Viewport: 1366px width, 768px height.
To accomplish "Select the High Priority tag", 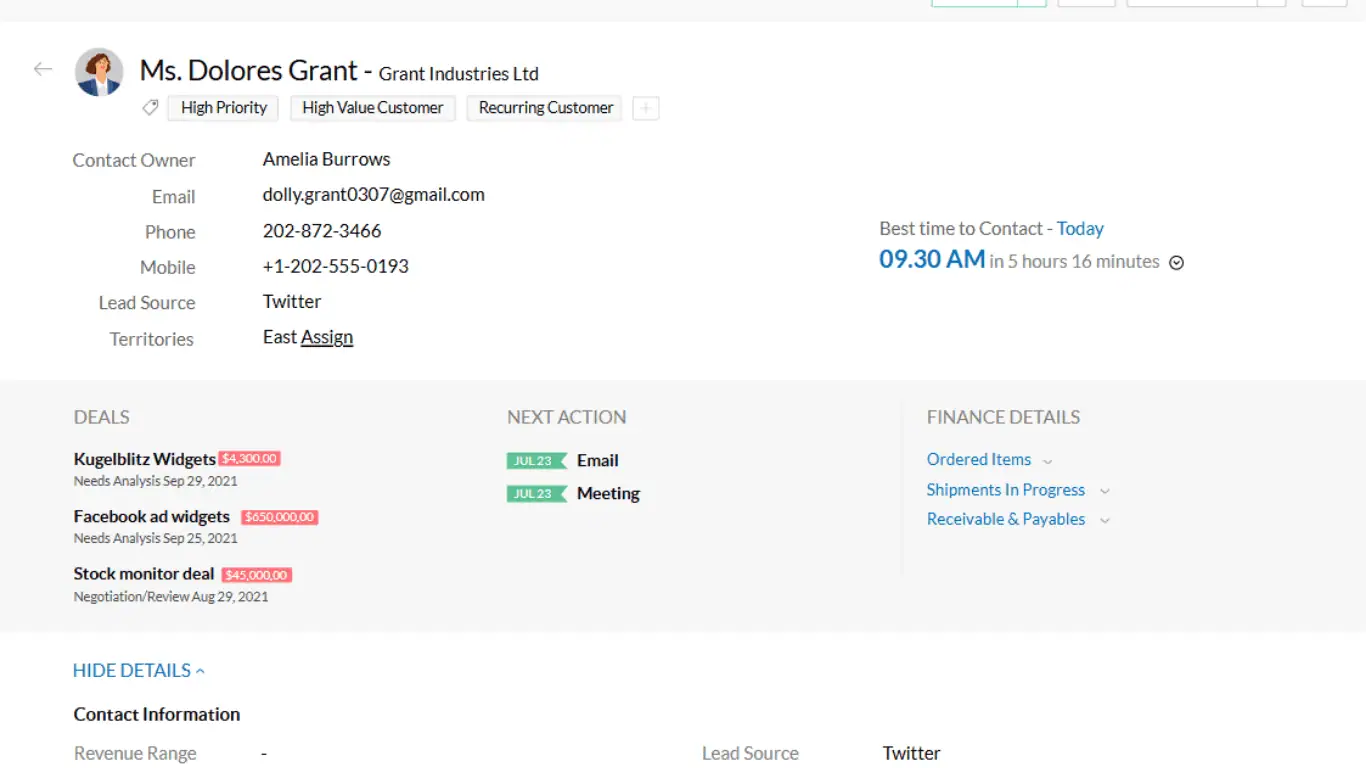I will [x=224, y=108].
